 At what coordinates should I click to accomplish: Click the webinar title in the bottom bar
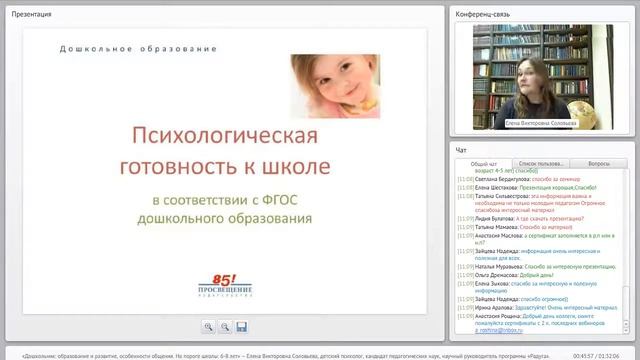pos(286,356)
